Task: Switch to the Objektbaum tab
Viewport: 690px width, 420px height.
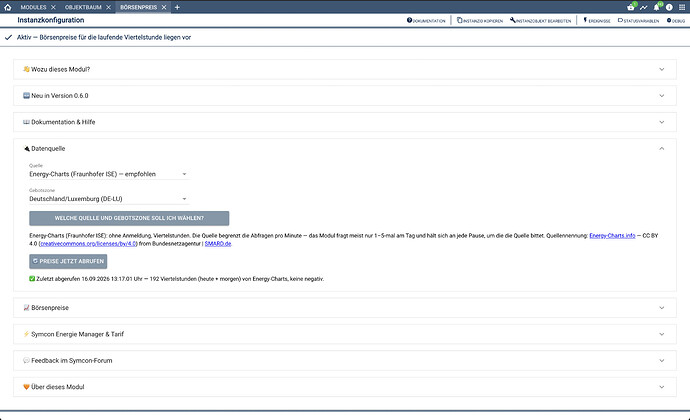Action: click(83, 7)
